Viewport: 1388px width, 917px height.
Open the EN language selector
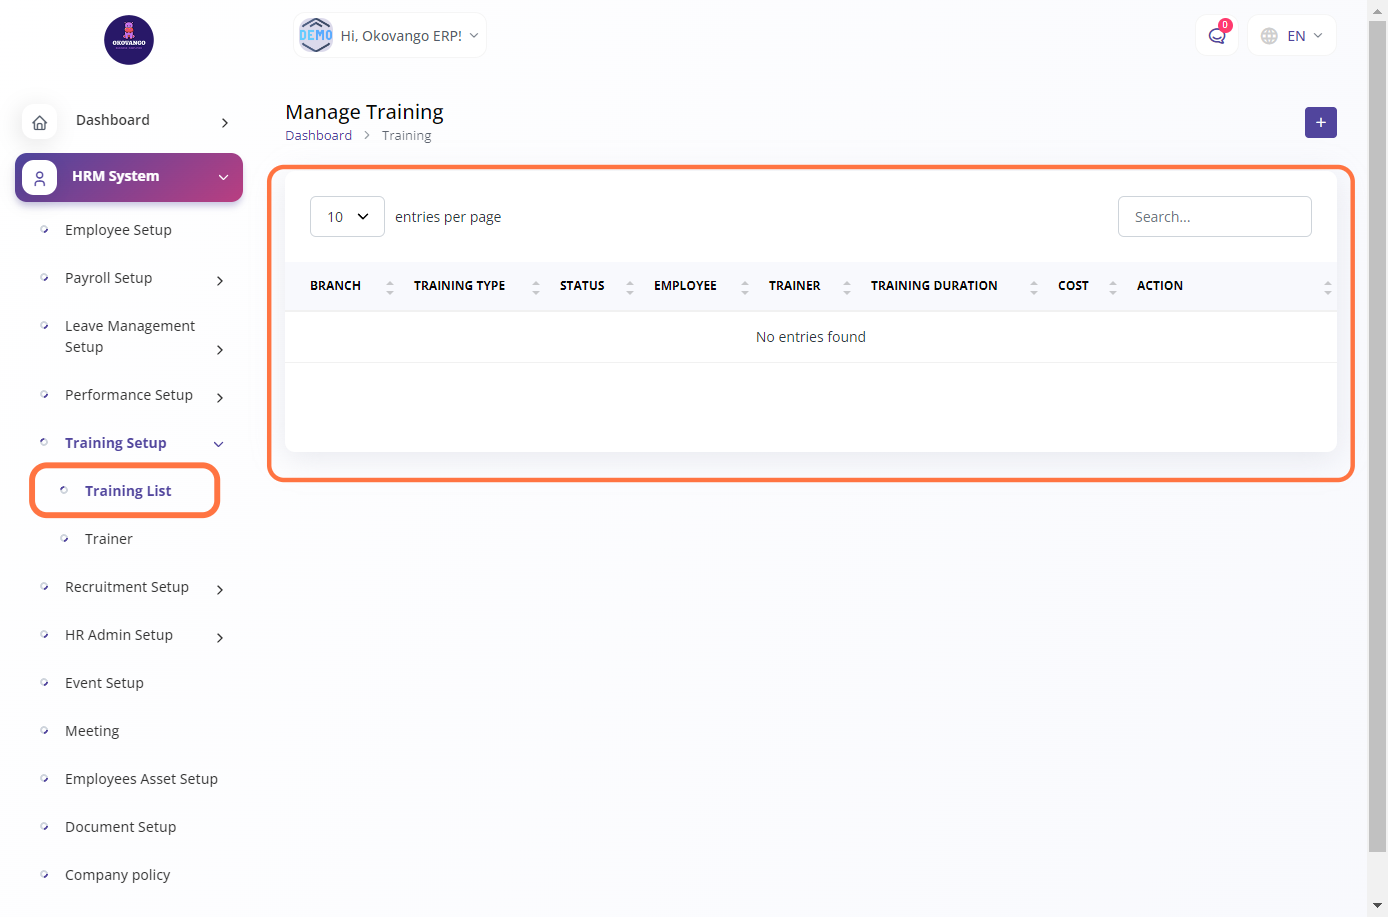[1292, 36]
